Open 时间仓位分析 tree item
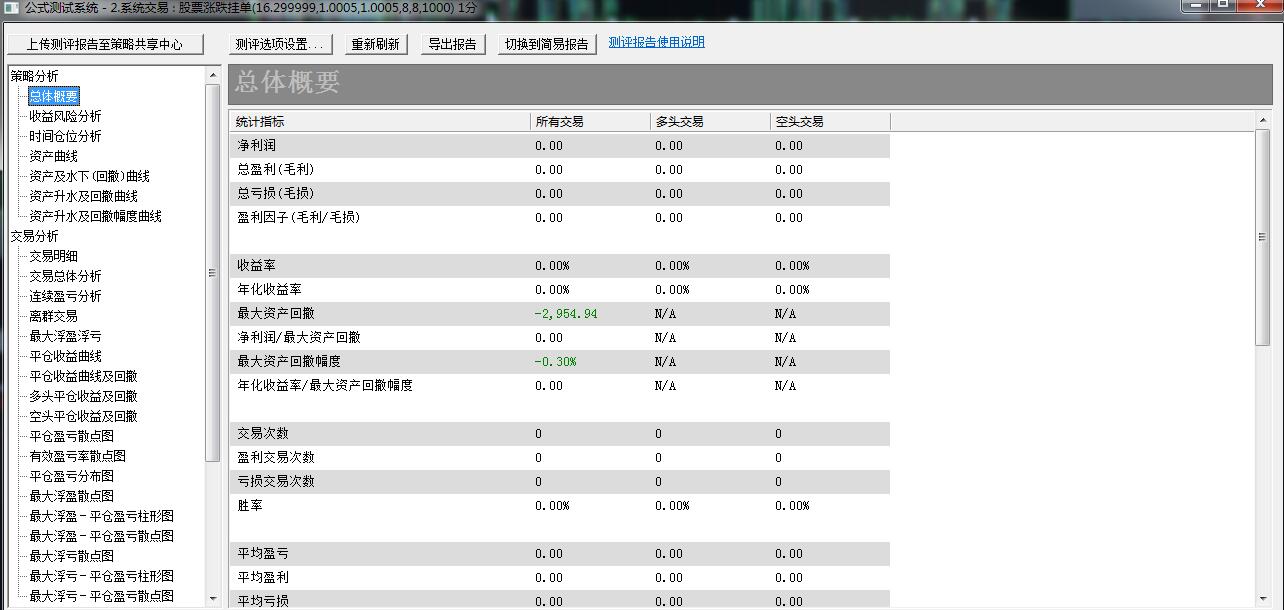 pos(65,136)
